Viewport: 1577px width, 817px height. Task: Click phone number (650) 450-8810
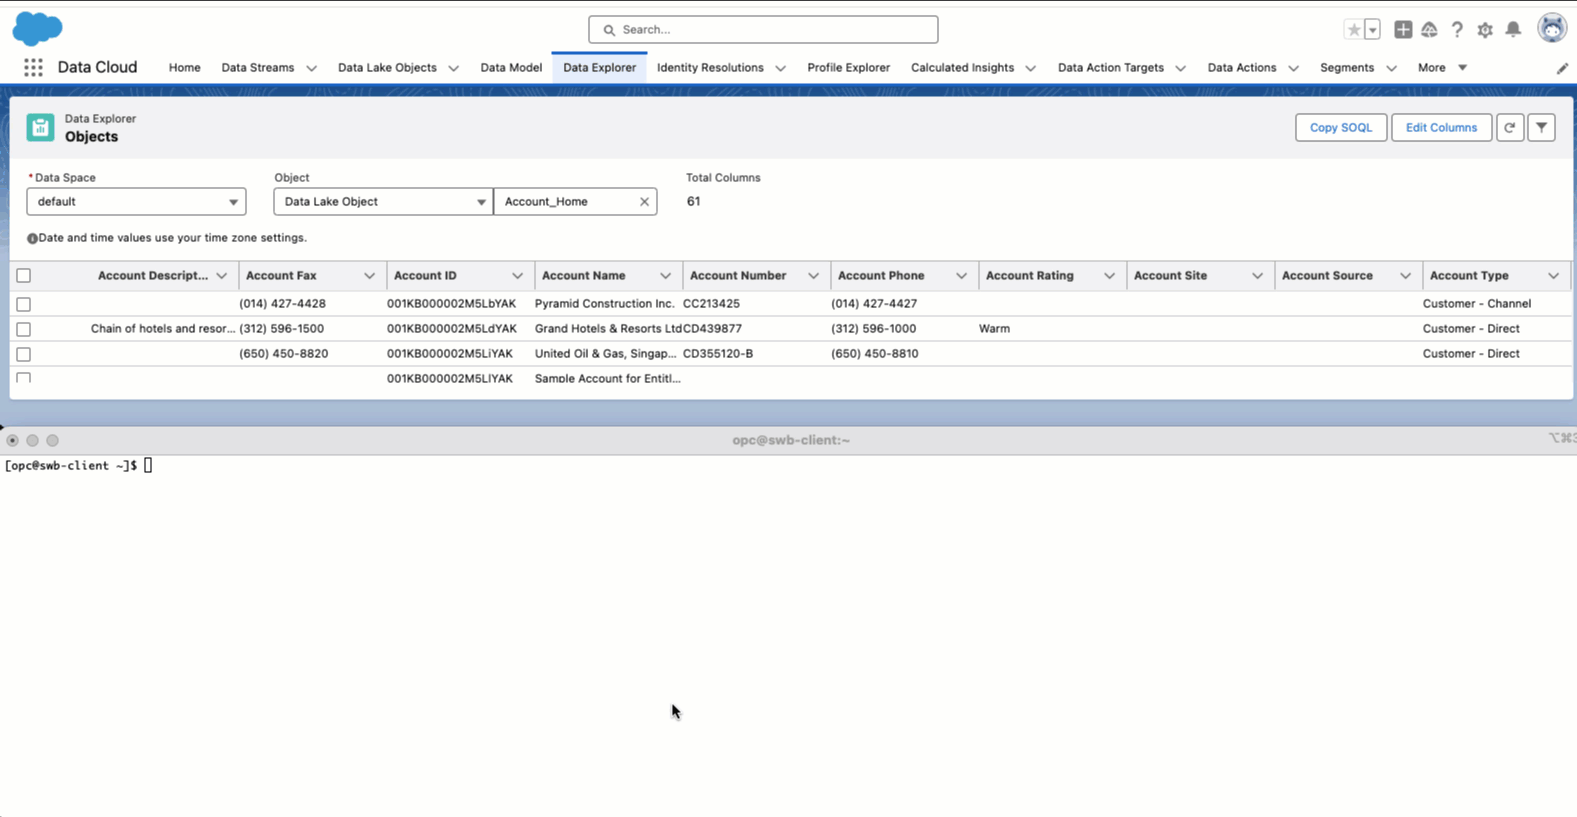point(875,354)
